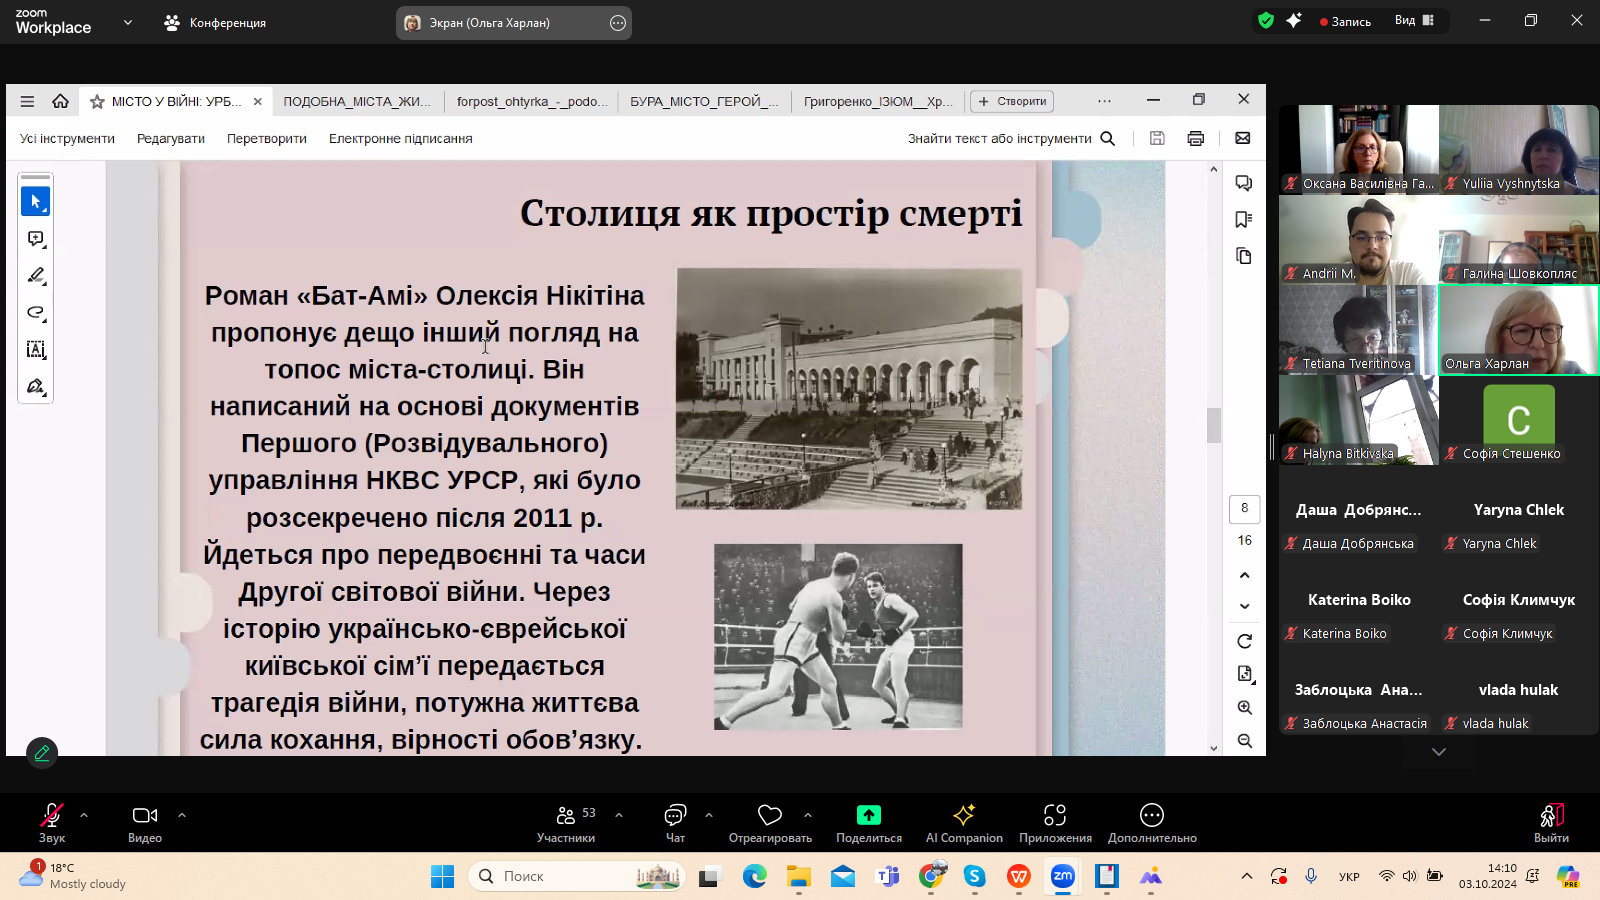Image resolution: width=1600 pixels, height=900 pixels.
Task: Select the highlighter pen tool
Action: [x=35, y=275]
